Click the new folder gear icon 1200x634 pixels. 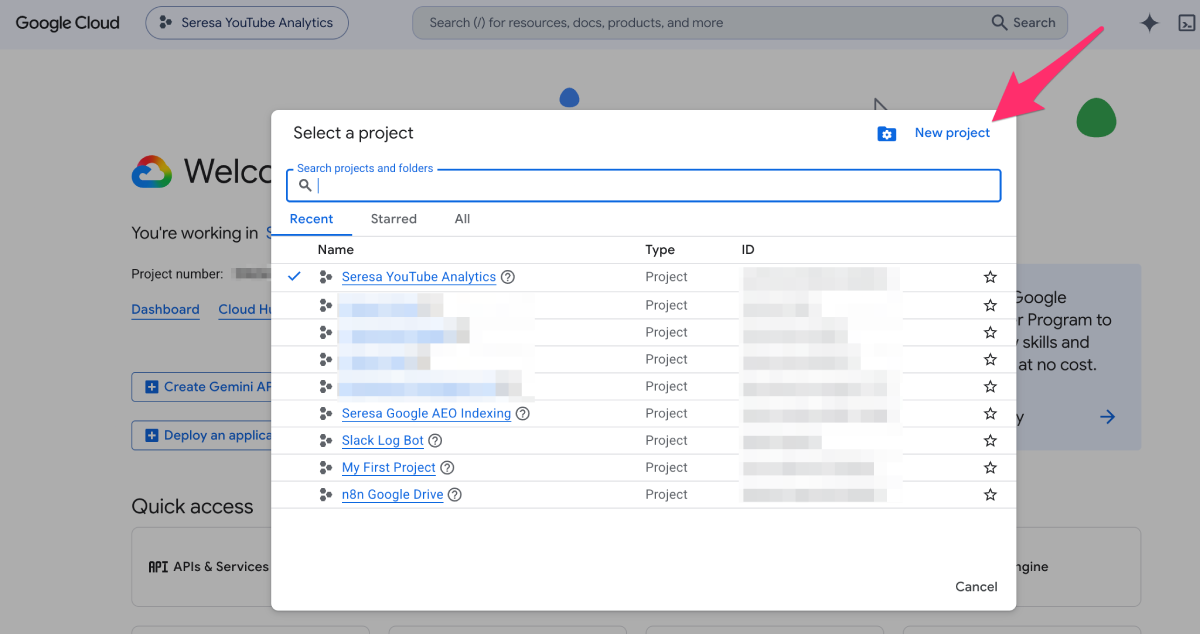[x=887, y=134]
